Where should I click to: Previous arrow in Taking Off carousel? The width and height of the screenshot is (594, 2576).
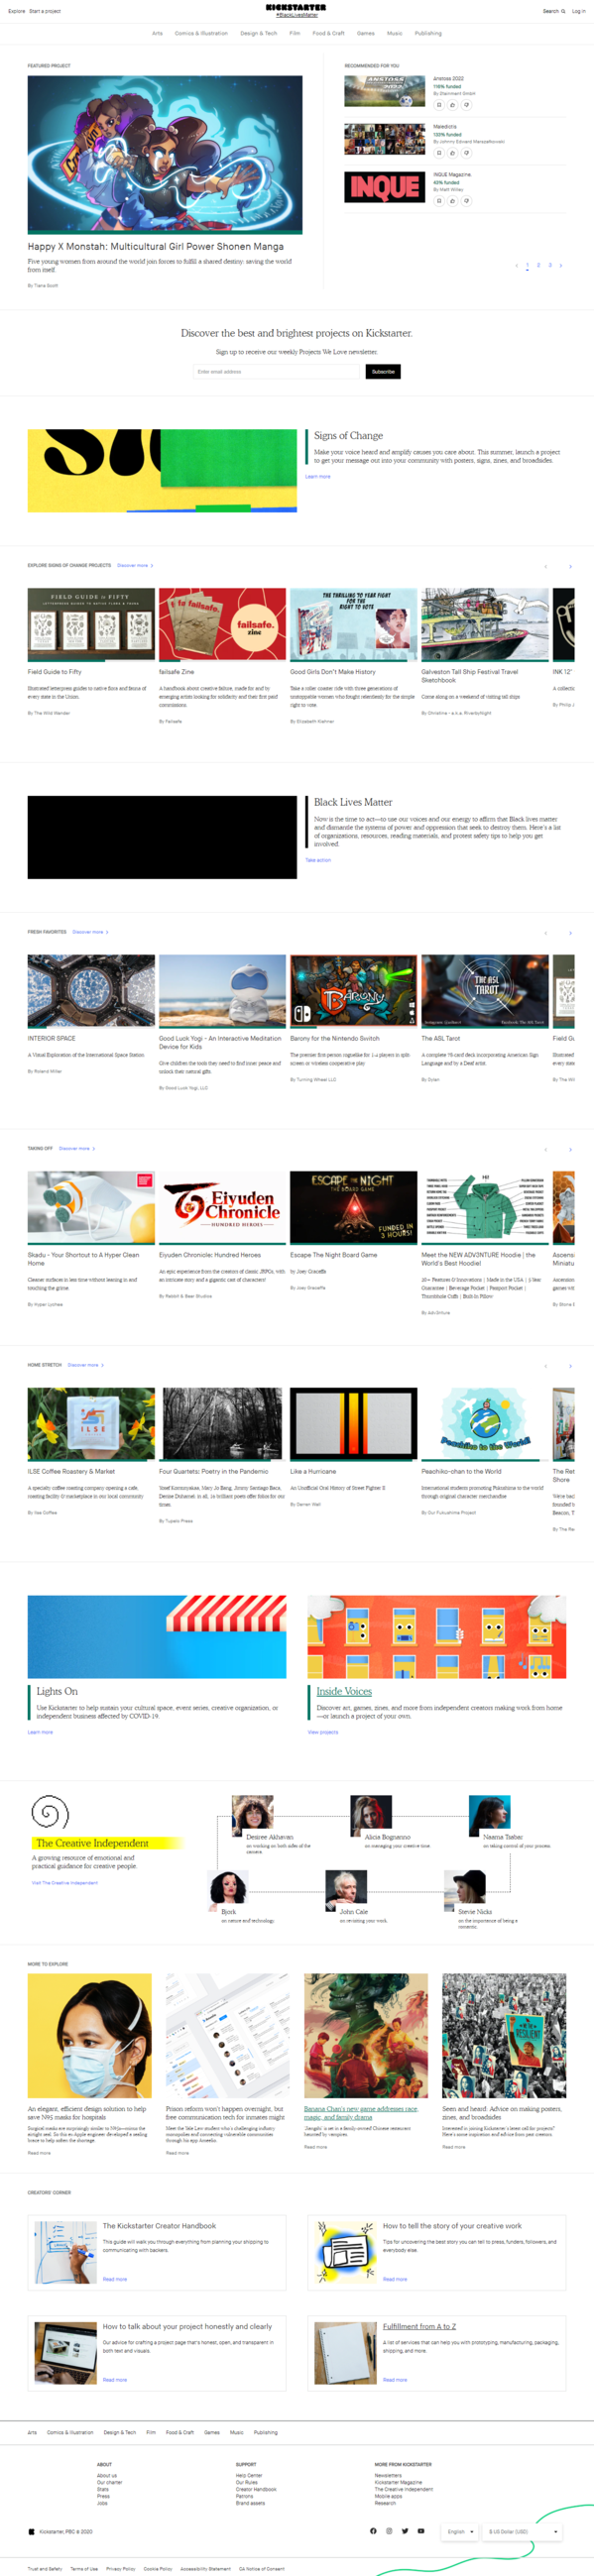(x=545, y=1149)
